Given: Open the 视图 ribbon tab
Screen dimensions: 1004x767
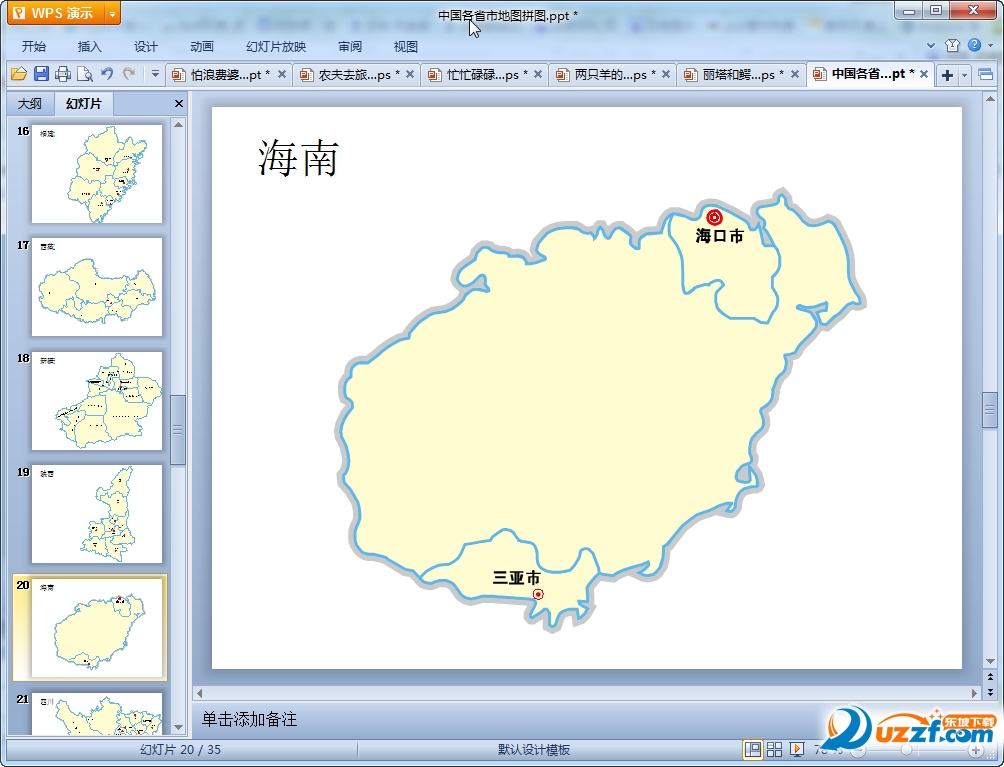Looking at the screenshot, I should coord(405,47).
